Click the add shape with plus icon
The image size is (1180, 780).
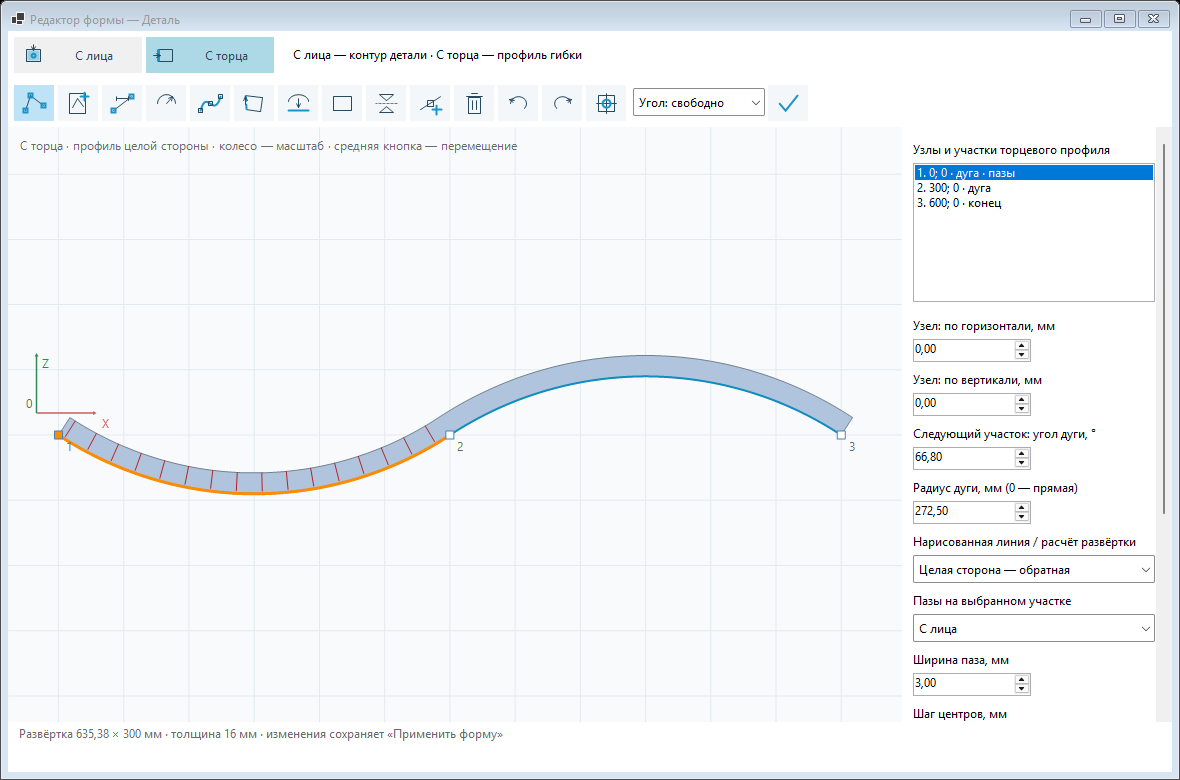[78, 103]
